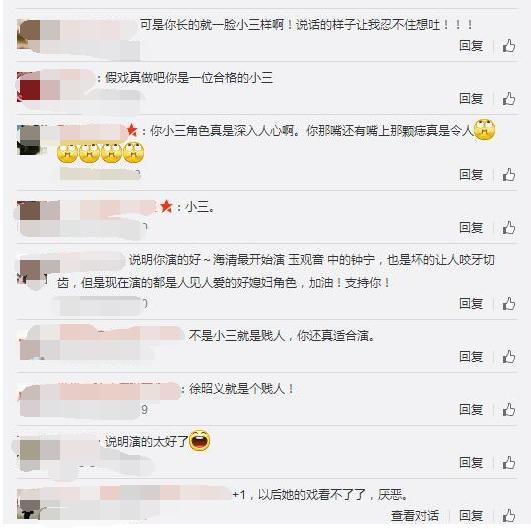Like the comment mentioning 海清 and 玉观音

click(x=509, y=303)
